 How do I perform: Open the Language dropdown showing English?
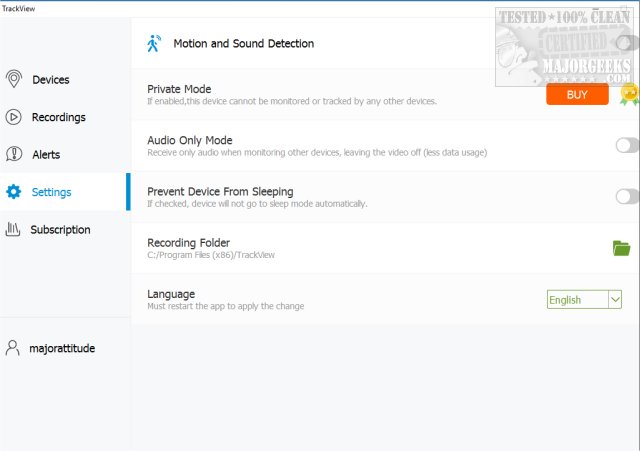(584, 300)
